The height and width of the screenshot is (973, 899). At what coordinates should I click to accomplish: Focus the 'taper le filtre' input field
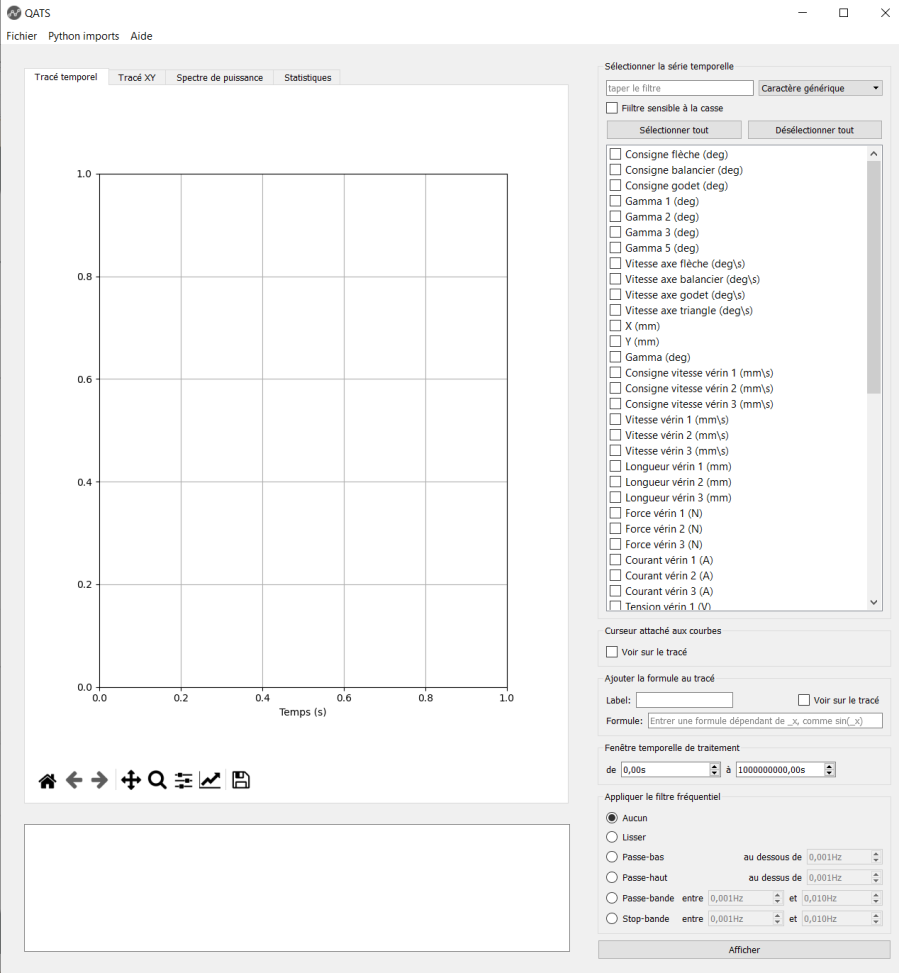[x=679, y=88]
